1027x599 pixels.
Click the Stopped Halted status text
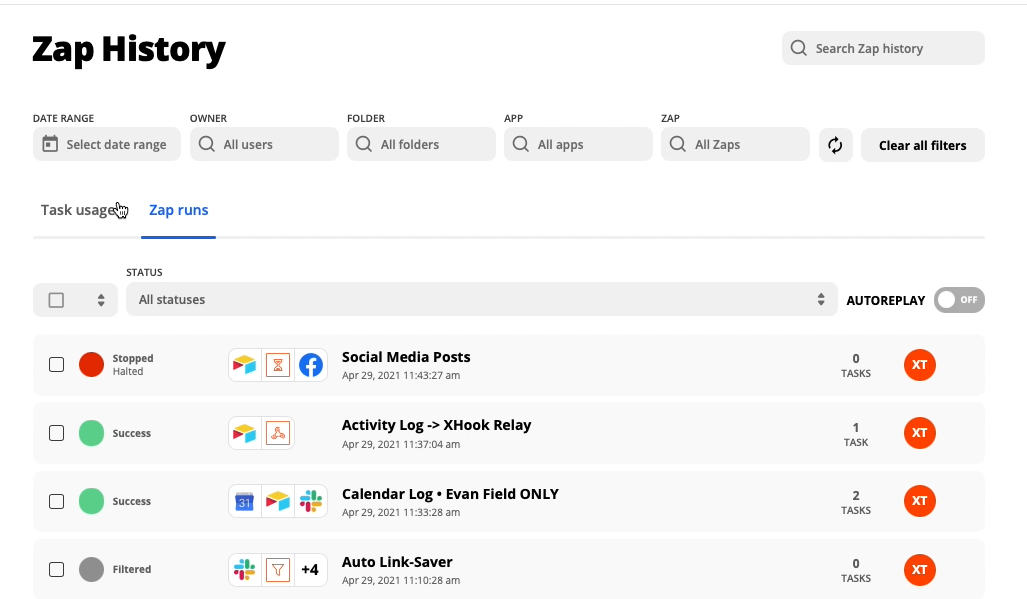(x=133, y=365)
